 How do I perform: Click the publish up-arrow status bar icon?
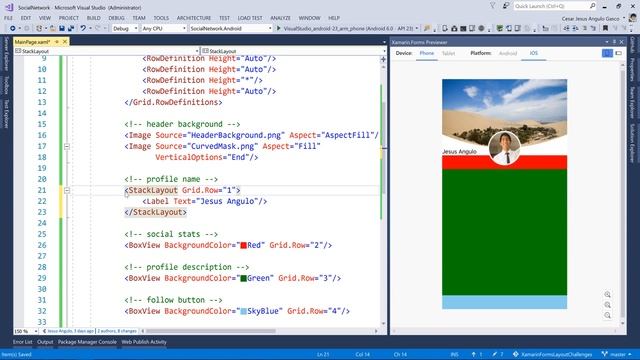point(473,354)
